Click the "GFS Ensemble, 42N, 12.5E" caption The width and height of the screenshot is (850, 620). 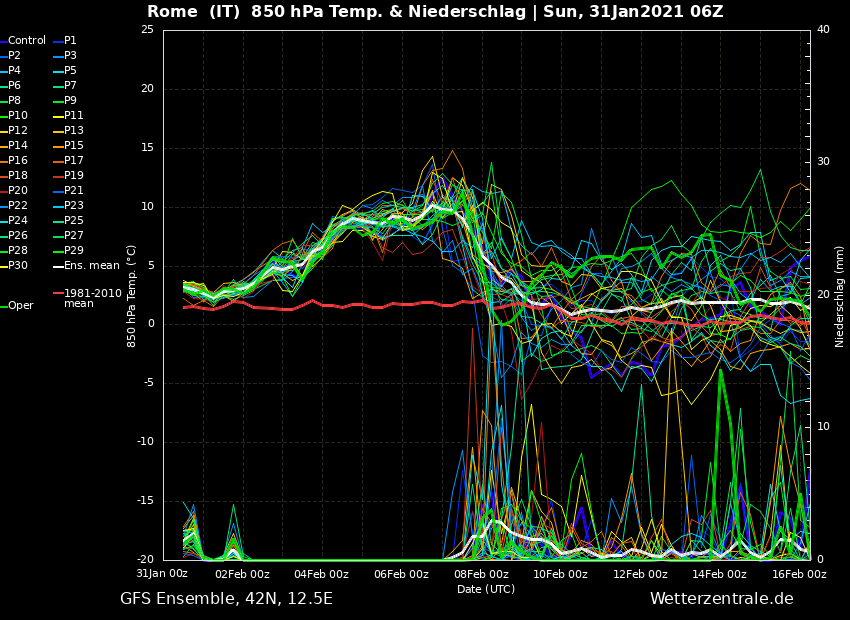pos(226,599)
